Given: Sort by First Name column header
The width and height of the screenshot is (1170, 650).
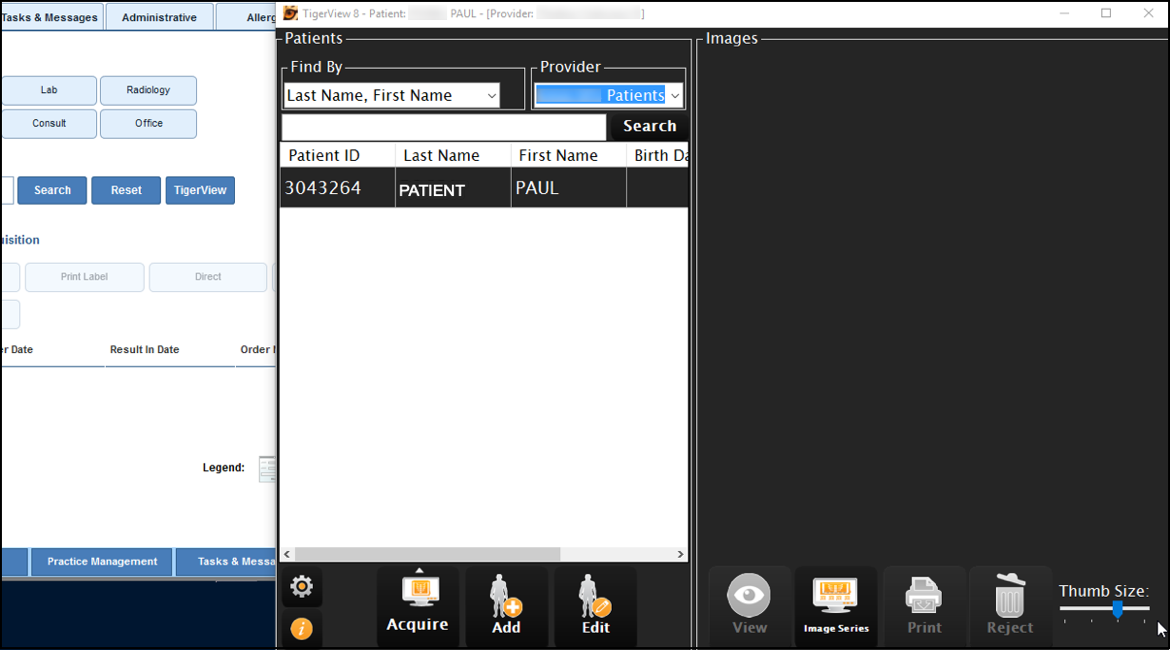Looking at the screenshot, I should tap(569, 155).
